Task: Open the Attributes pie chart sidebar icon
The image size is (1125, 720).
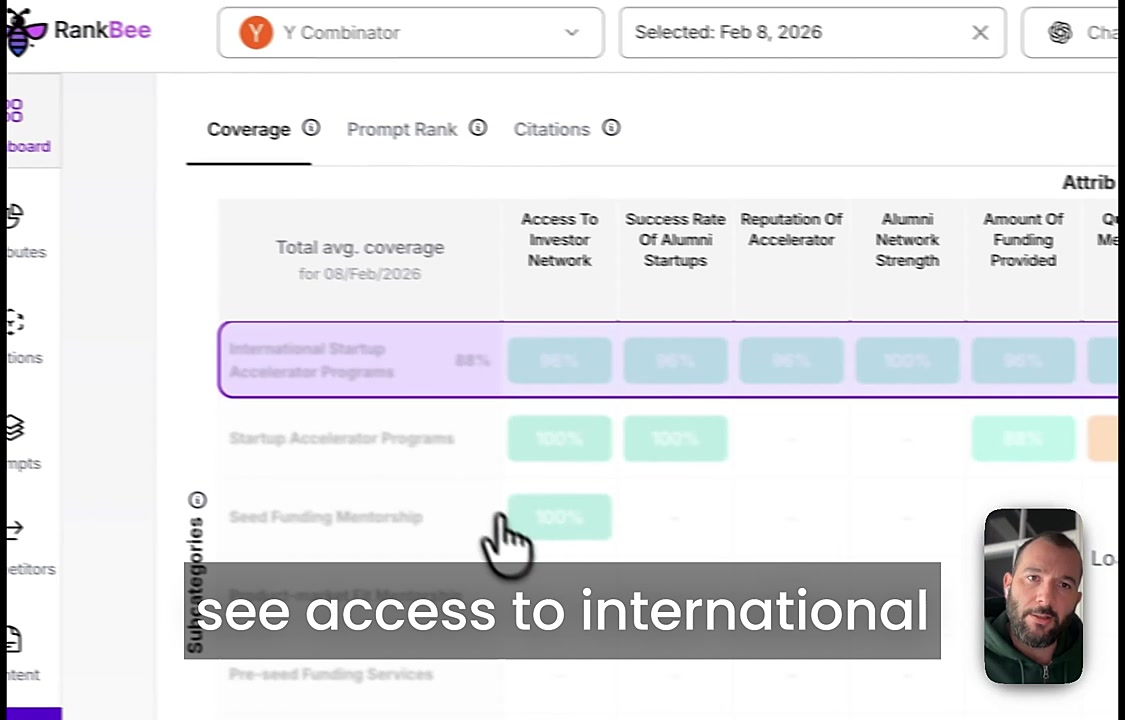Action: [x=14, y=217]
